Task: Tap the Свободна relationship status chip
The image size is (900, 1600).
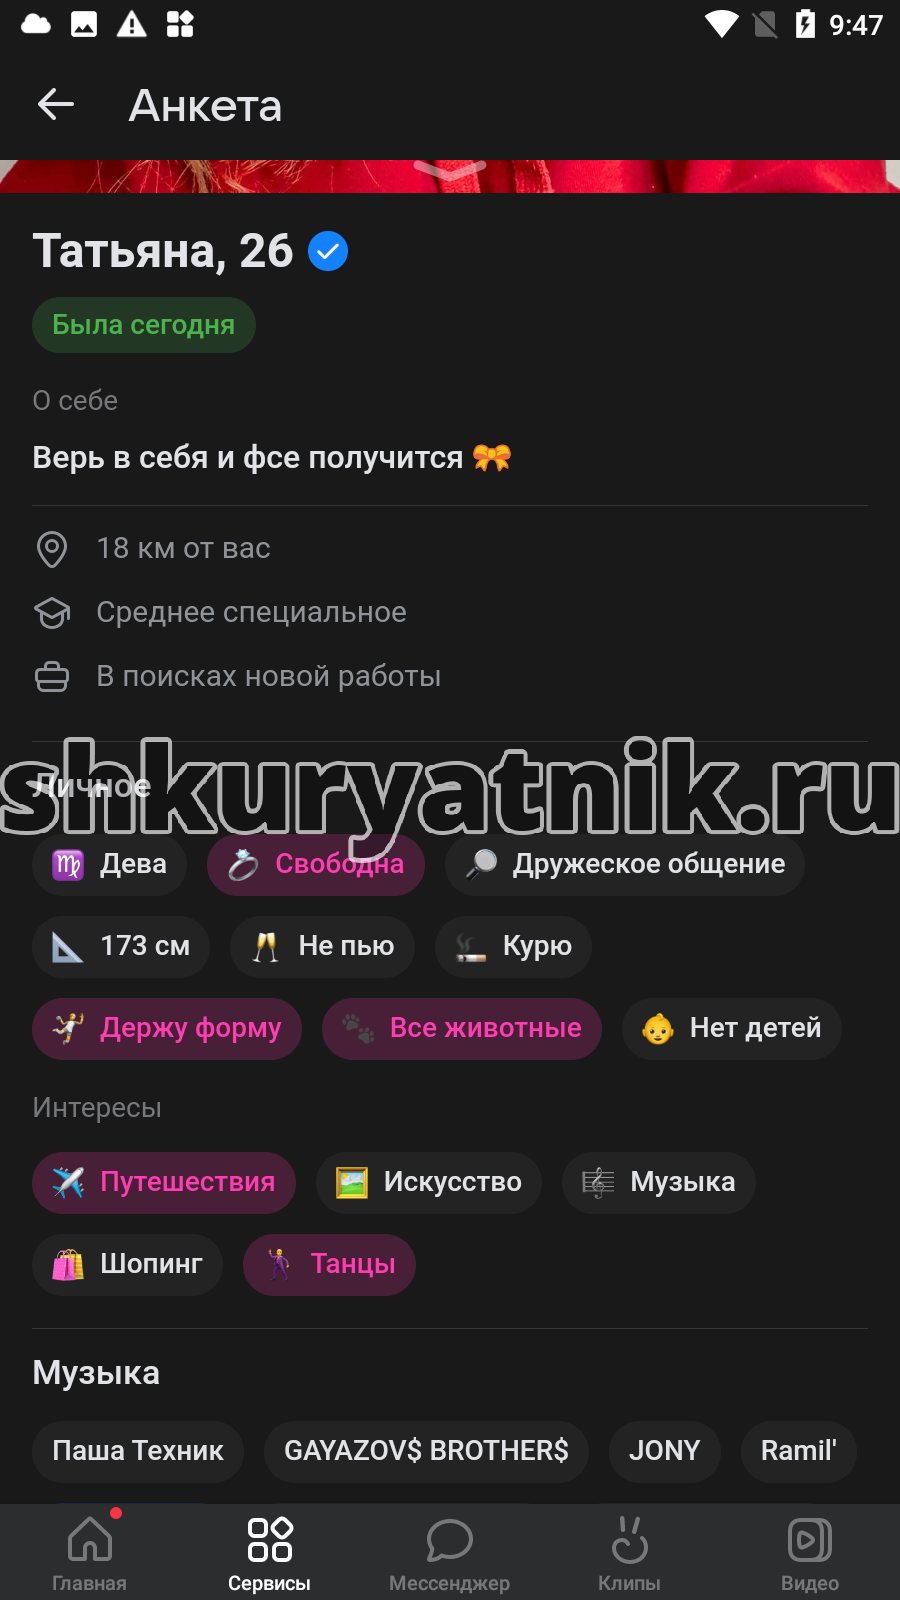Action: coord(316,865)
